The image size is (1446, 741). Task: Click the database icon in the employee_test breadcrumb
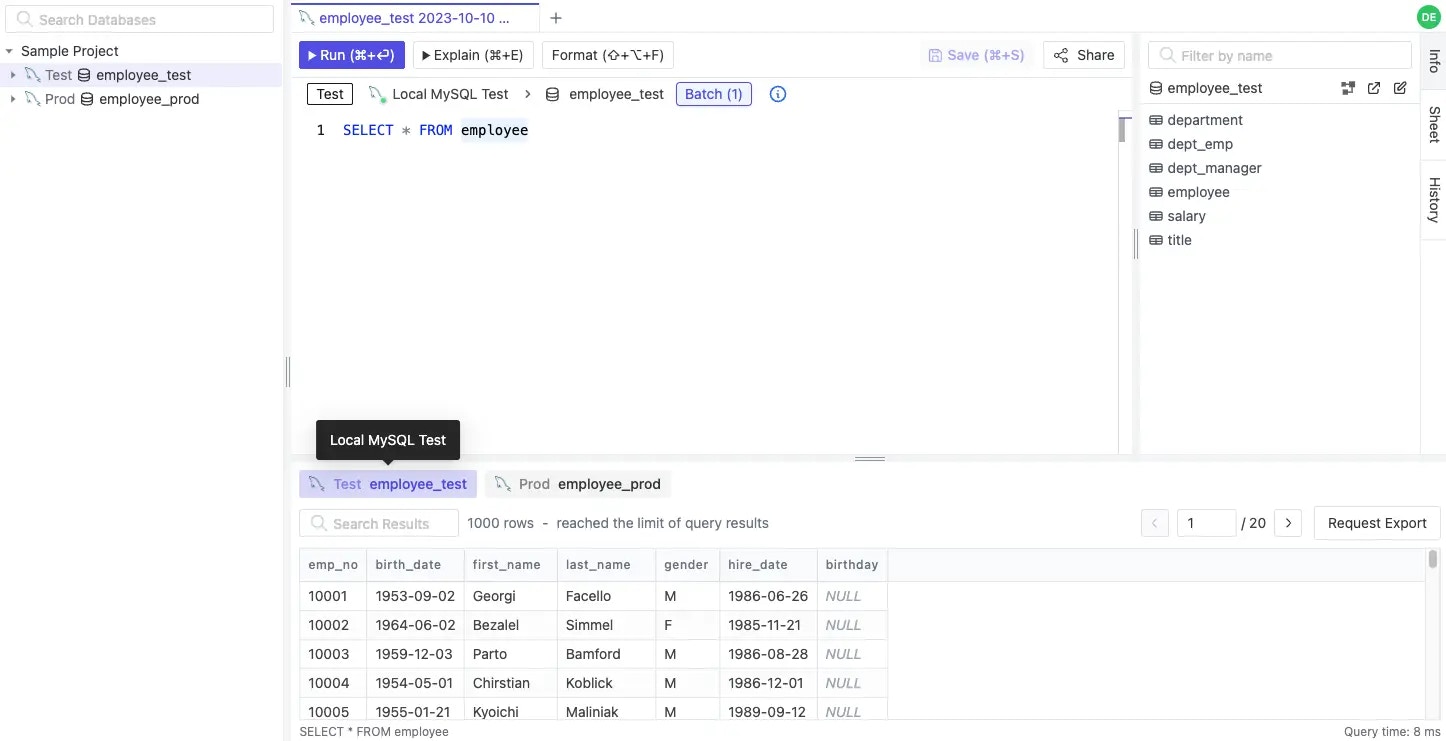(552, 94)
